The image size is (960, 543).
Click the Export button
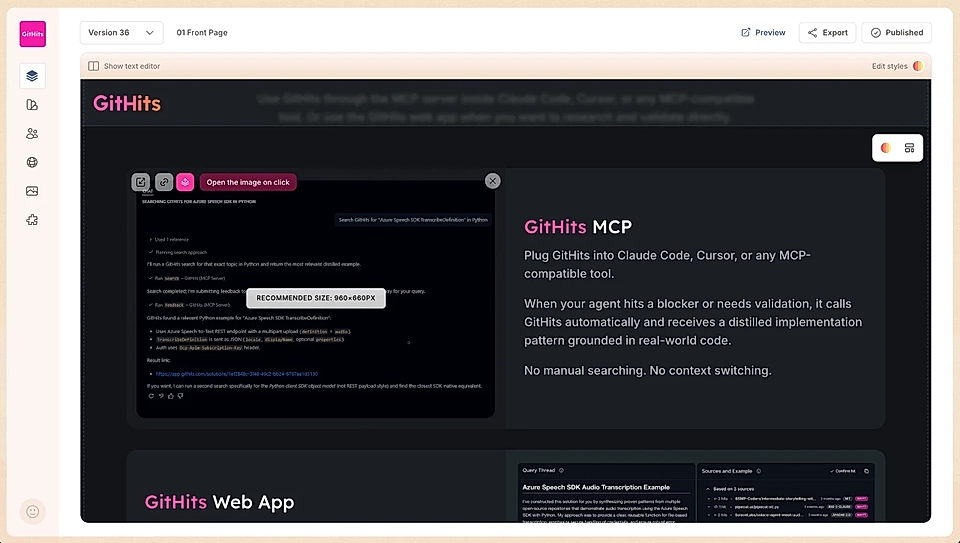coord(827,32)
